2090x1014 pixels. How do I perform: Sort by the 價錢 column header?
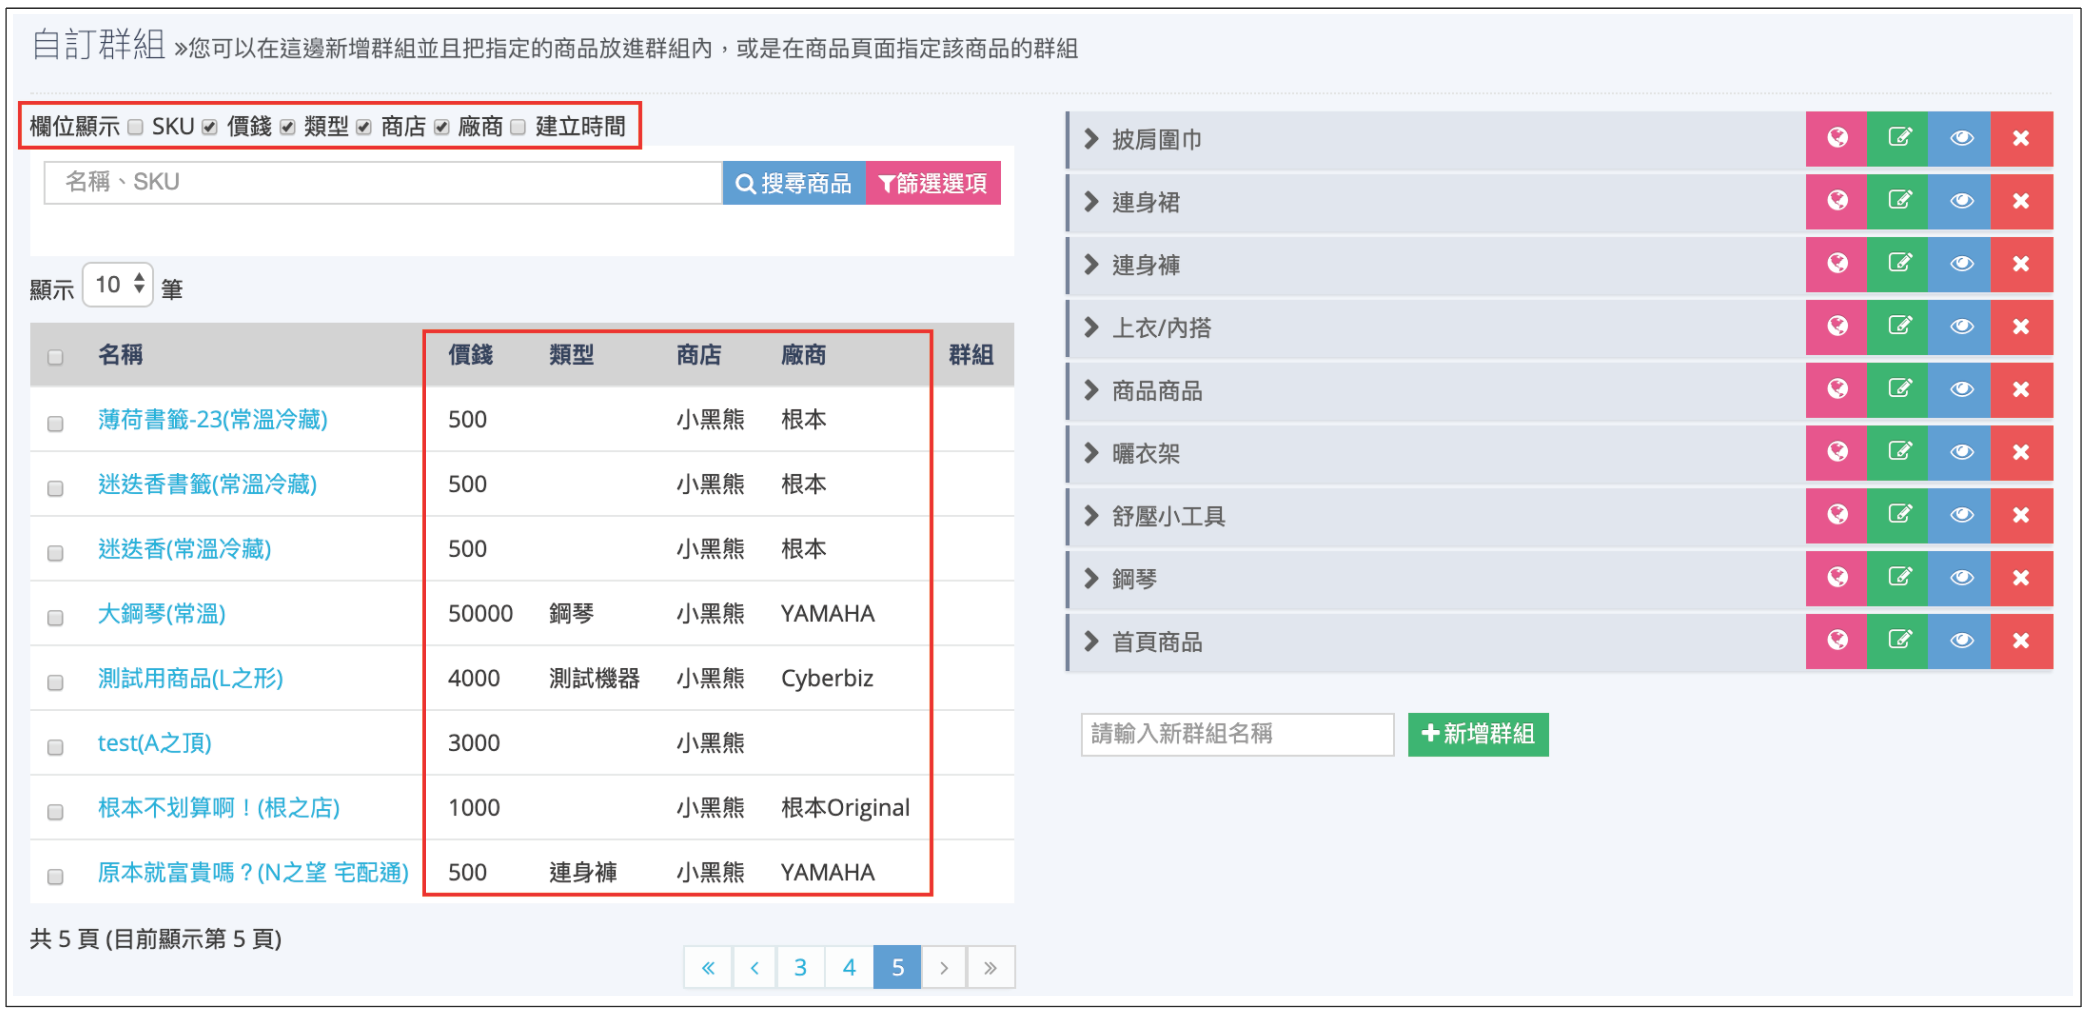(470, 355)
